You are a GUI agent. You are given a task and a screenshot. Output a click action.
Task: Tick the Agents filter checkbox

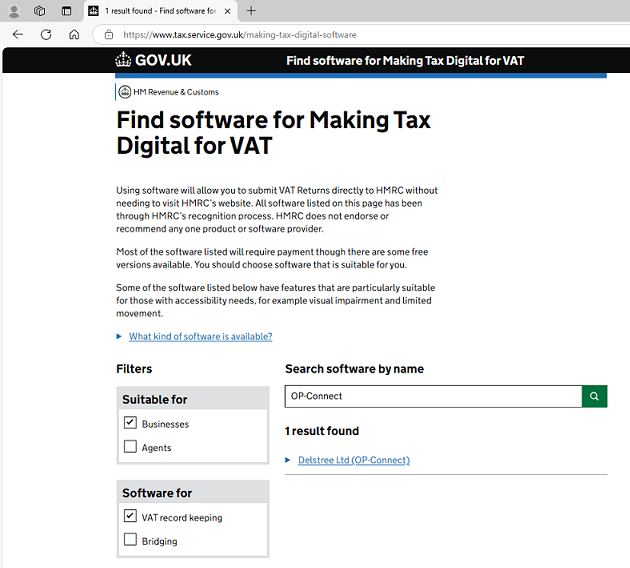(130, 447)
